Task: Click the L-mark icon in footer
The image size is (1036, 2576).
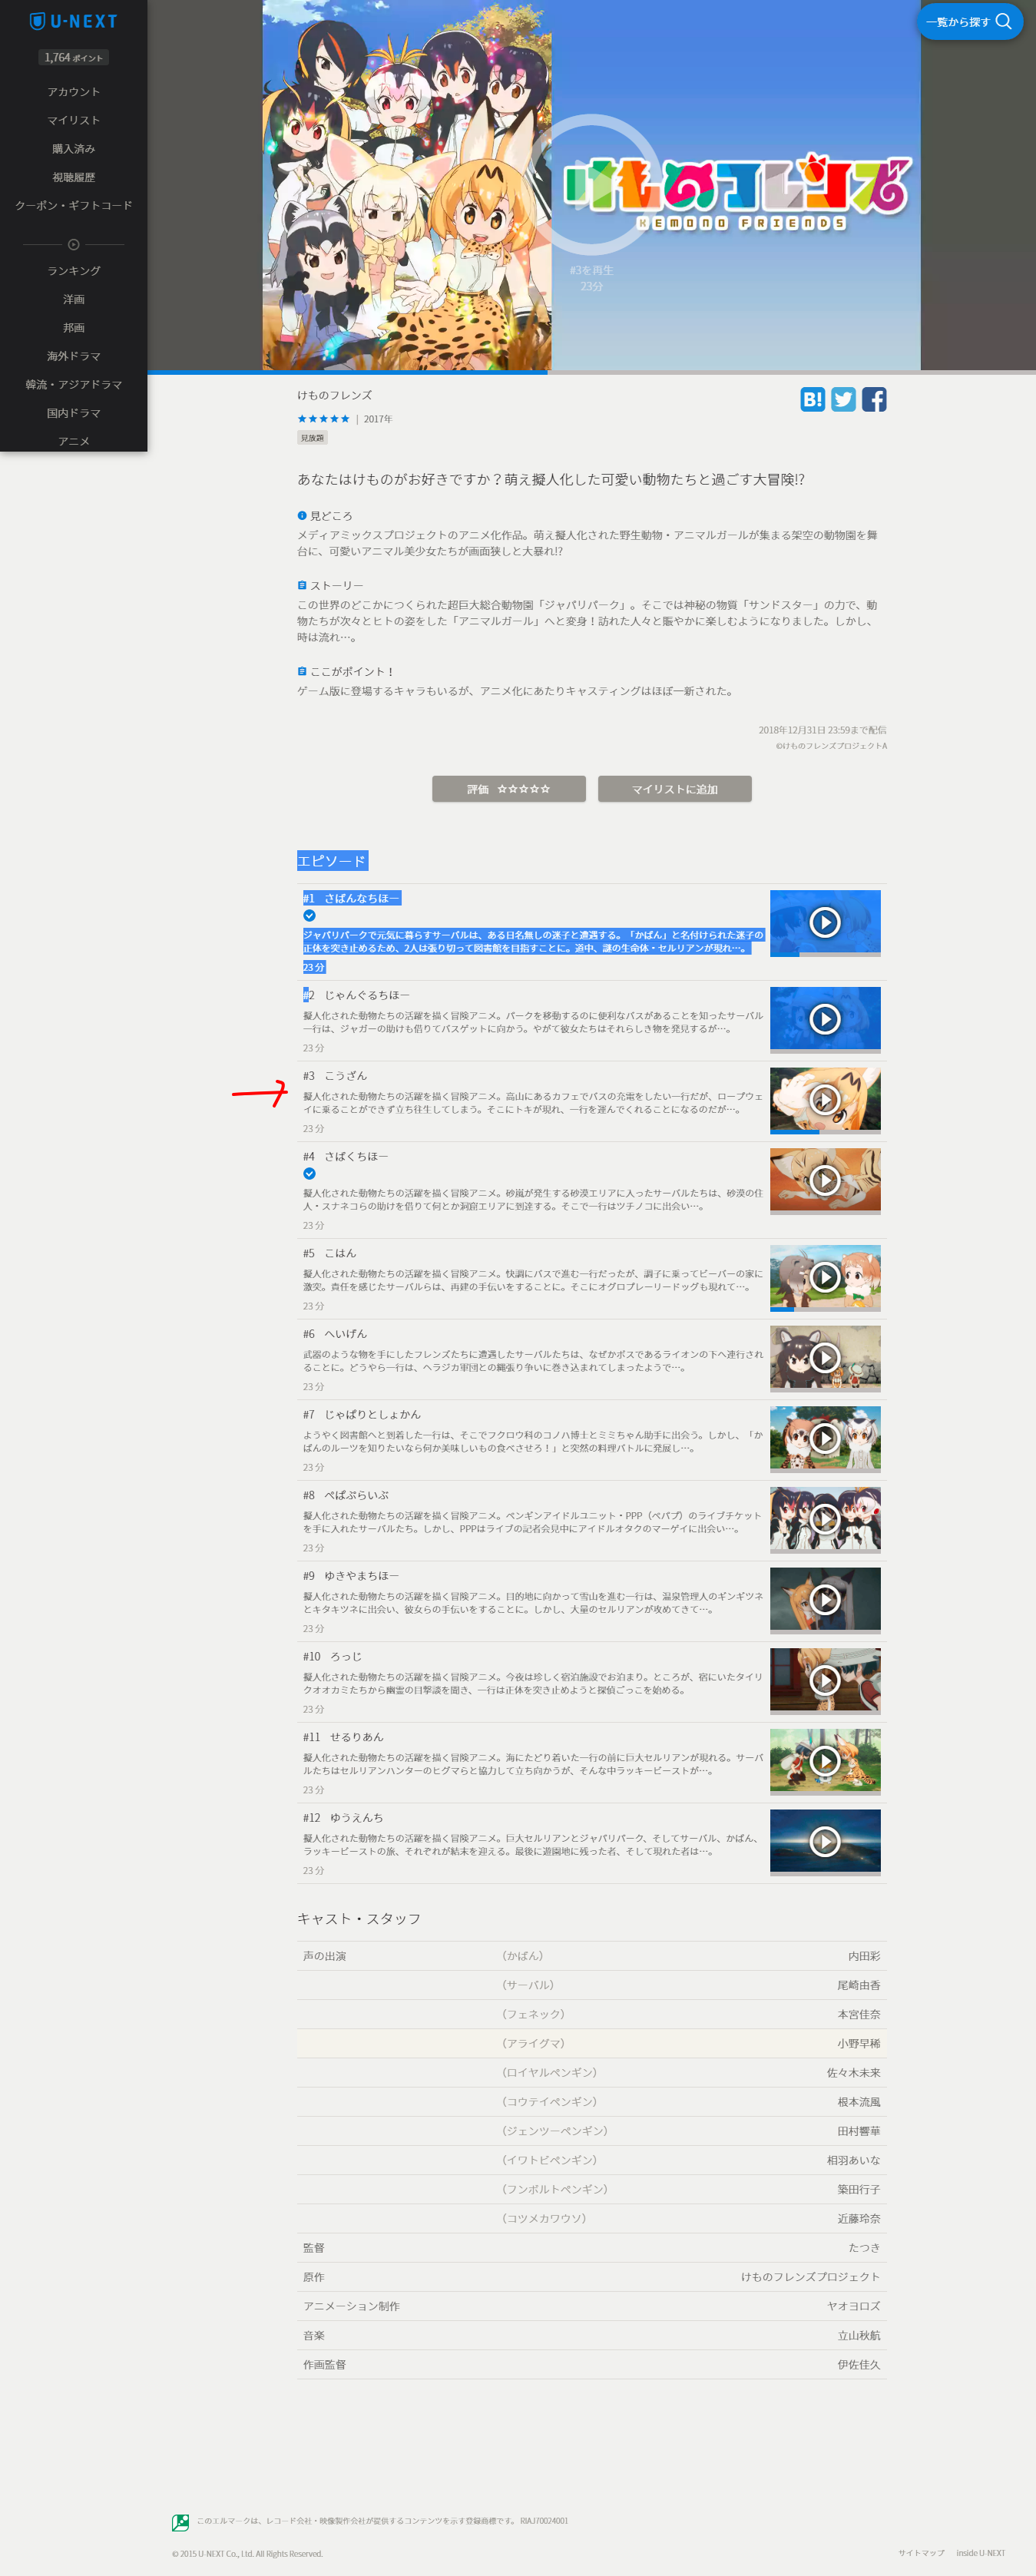Action: pos(180,2522)
